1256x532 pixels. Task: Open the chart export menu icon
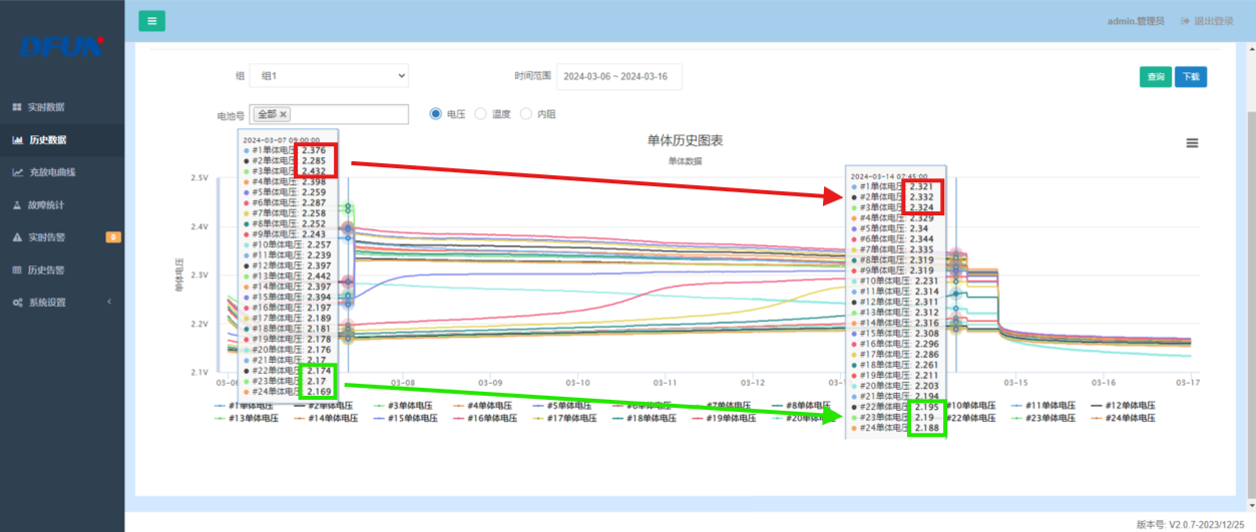point(1192,143)
